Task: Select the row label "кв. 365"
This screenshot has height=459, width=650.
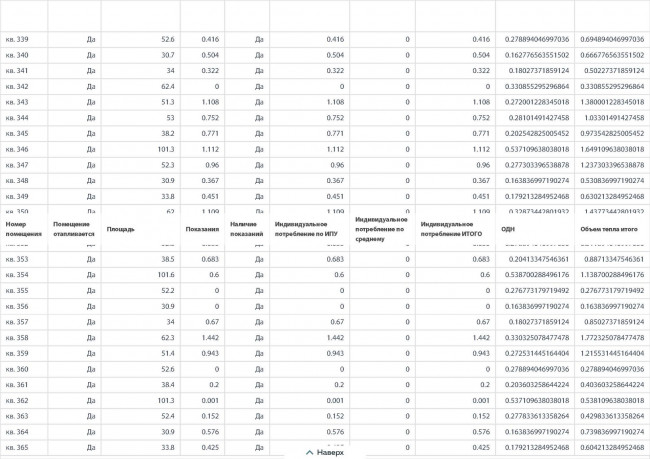Action: point(17,447)
